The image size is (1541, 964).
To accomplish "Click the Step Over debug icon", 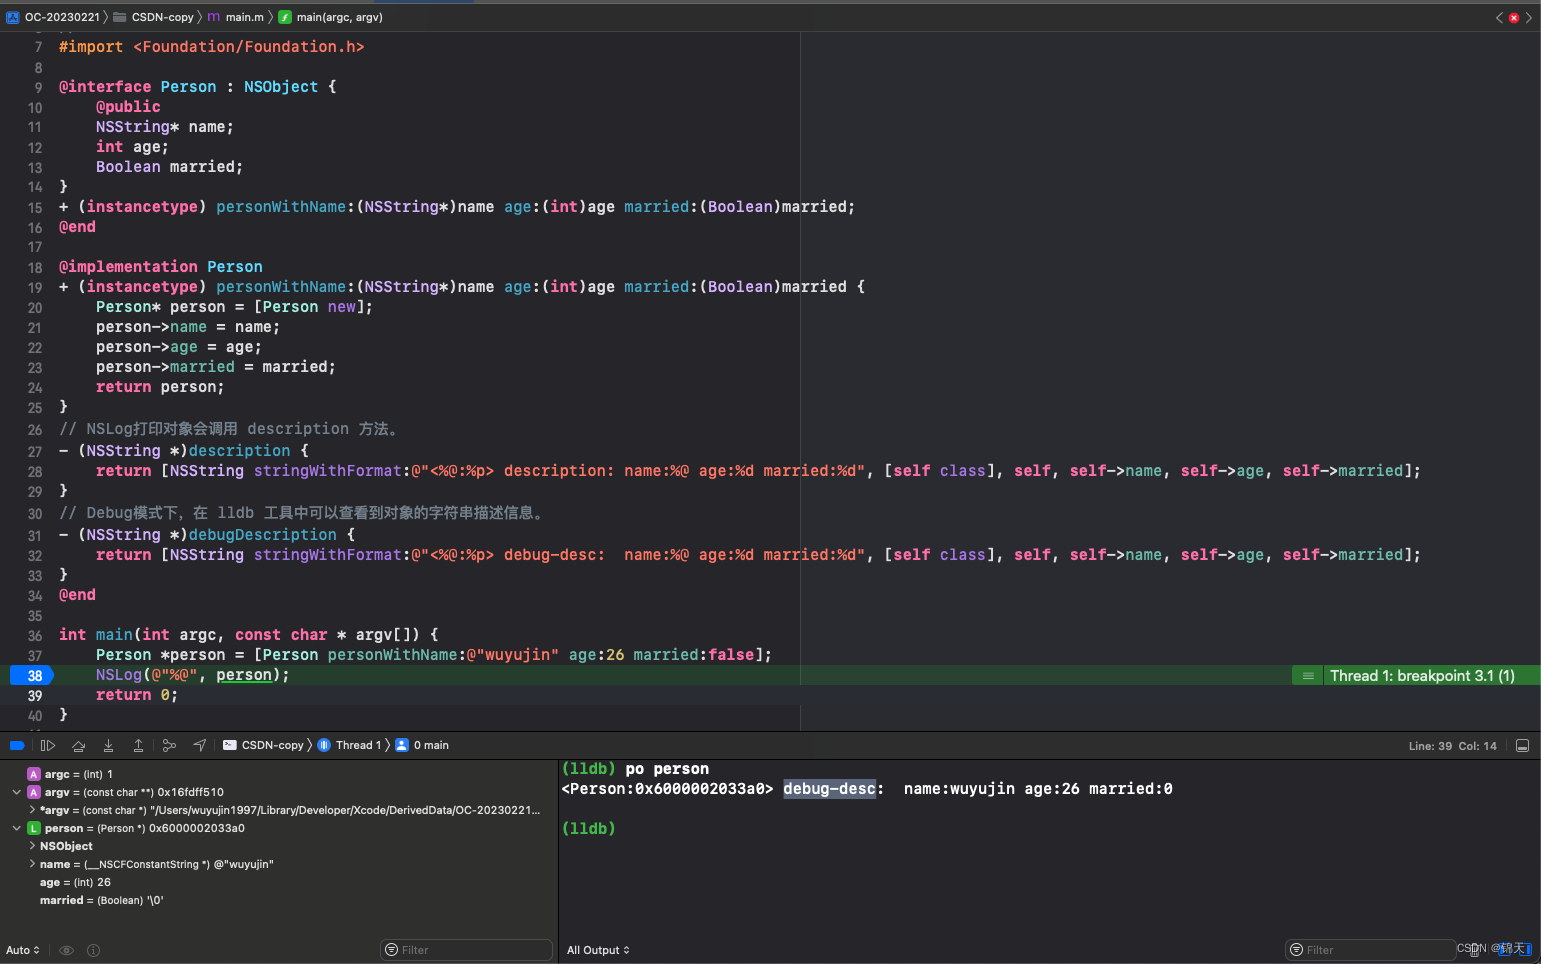I will [78, 745].
